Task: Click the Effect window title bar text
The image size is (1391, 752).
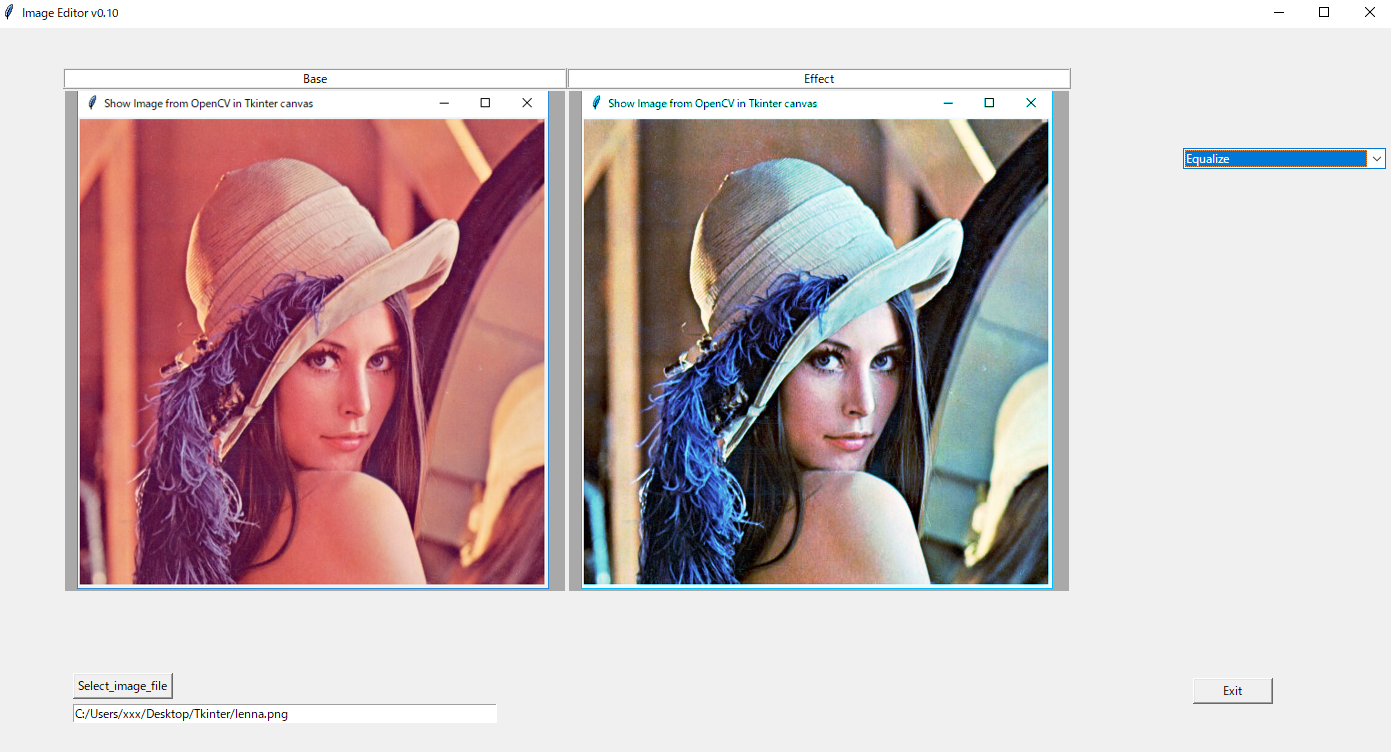Action: tap(713, 103)
